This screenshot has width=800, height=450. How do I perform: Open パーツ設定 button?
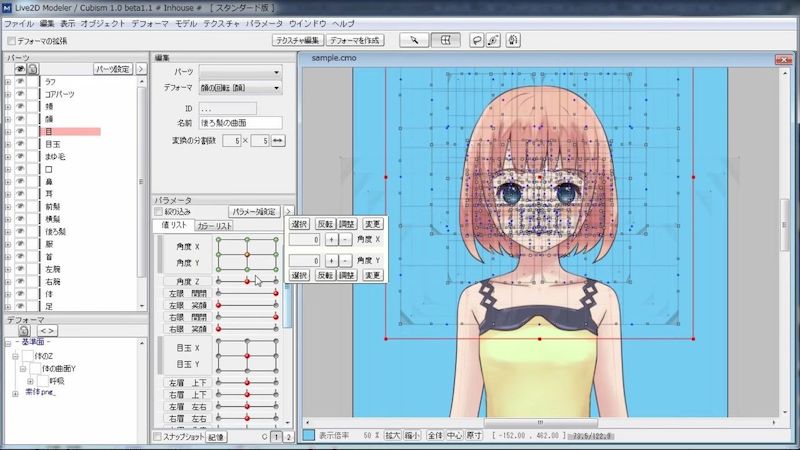(113, 69)
